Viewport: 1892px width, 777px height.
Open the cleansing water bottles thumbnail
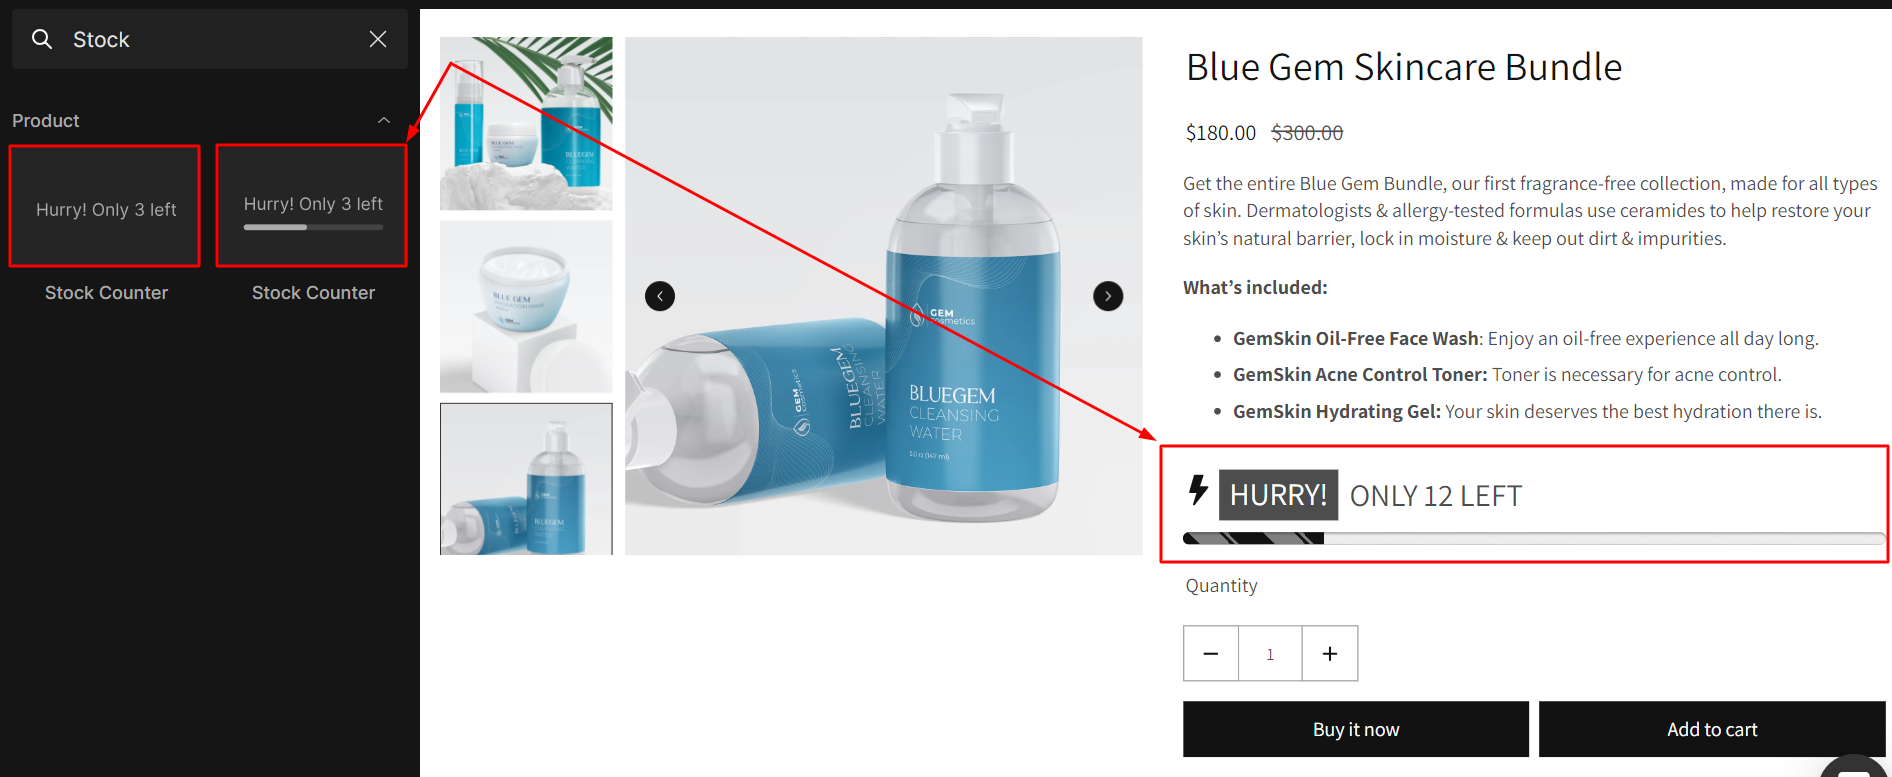pos(526,479)
